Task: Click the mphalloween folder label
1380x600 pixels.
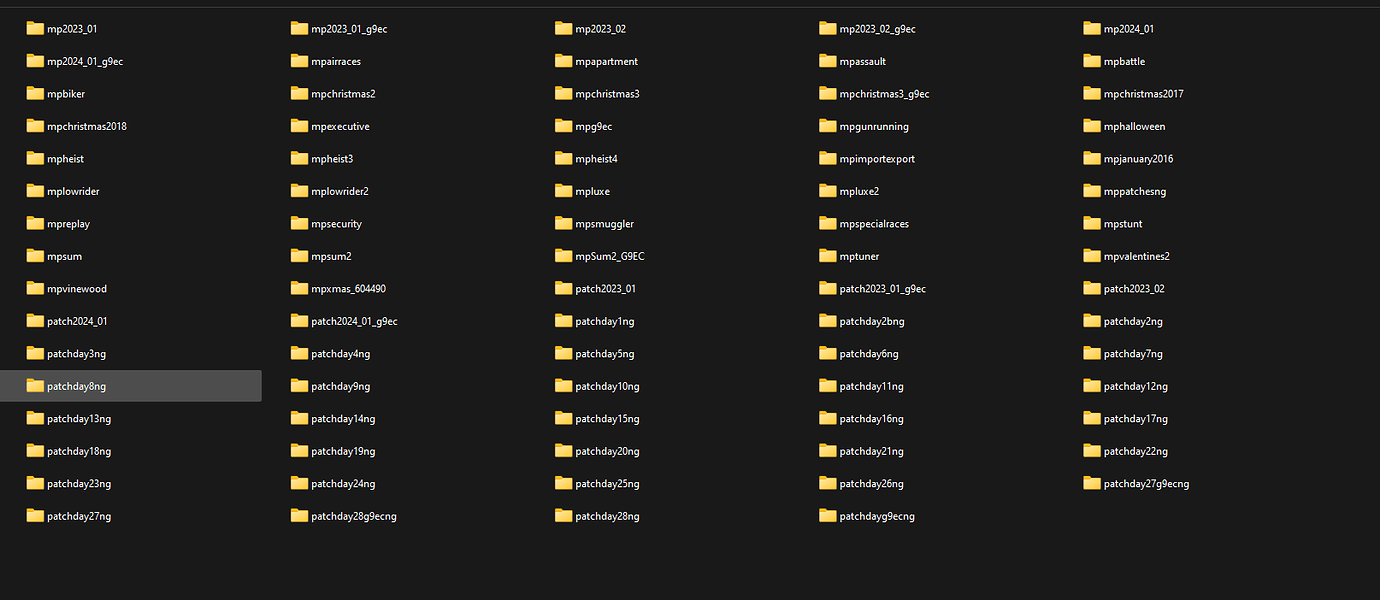Action: pos(1135,126)
